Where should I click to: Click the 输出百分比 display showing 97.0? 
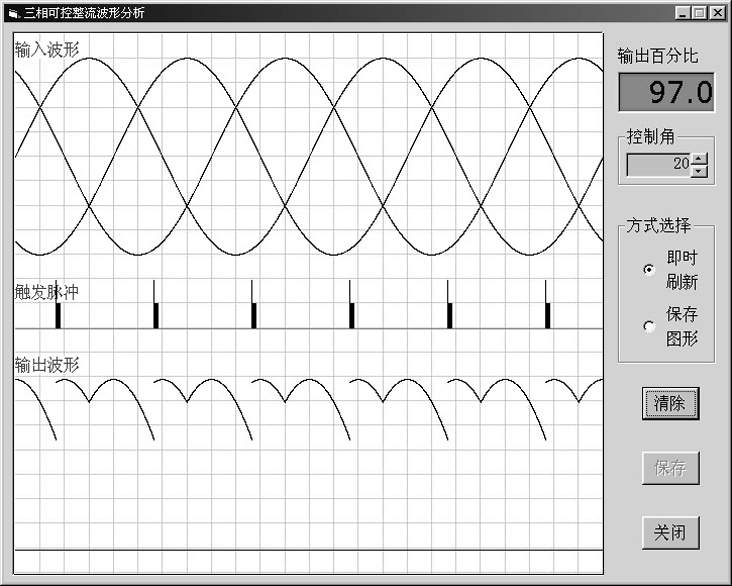(666, 93)
